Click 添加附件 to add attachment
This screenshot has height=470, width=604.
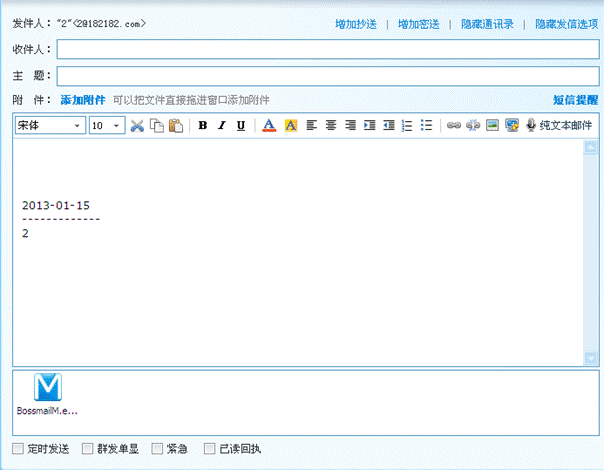[82, 100]
